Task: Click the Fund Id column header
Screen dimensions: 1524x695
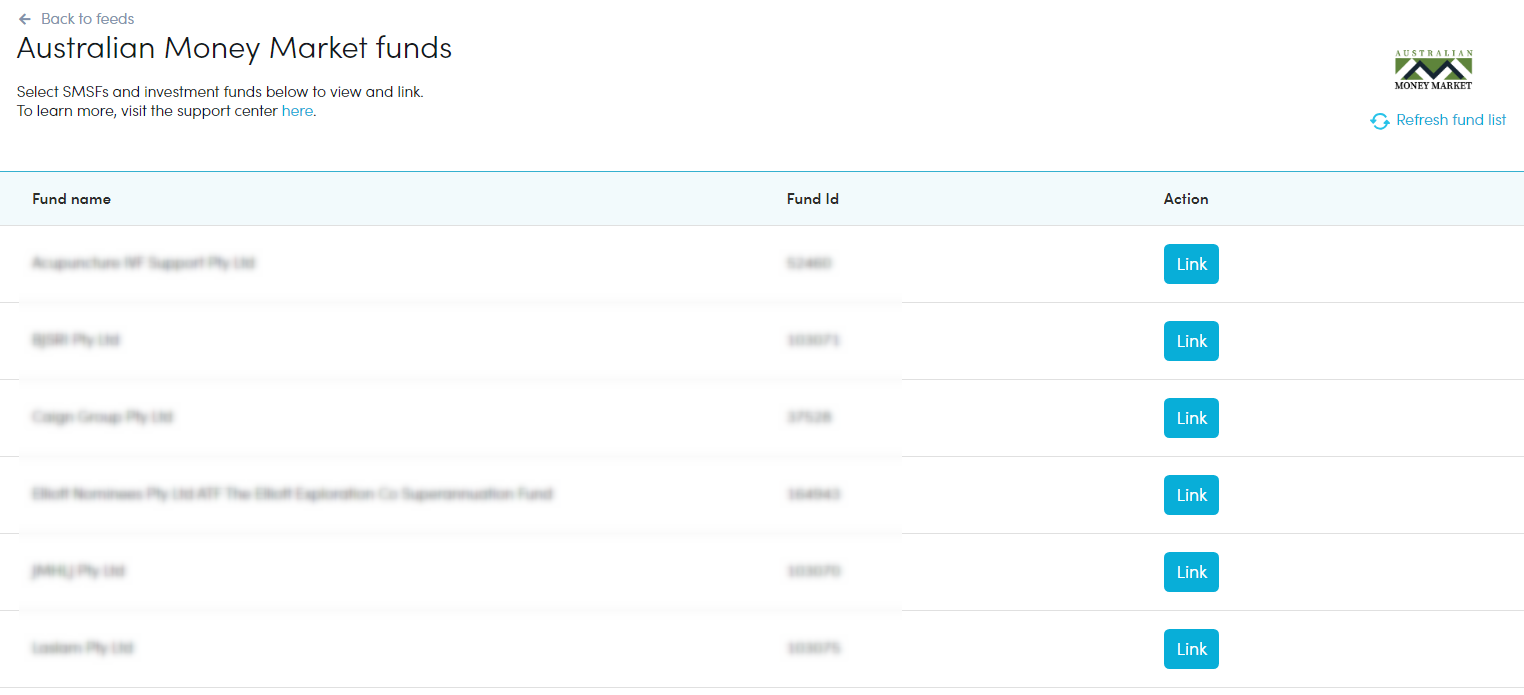Action: [812, 199]
